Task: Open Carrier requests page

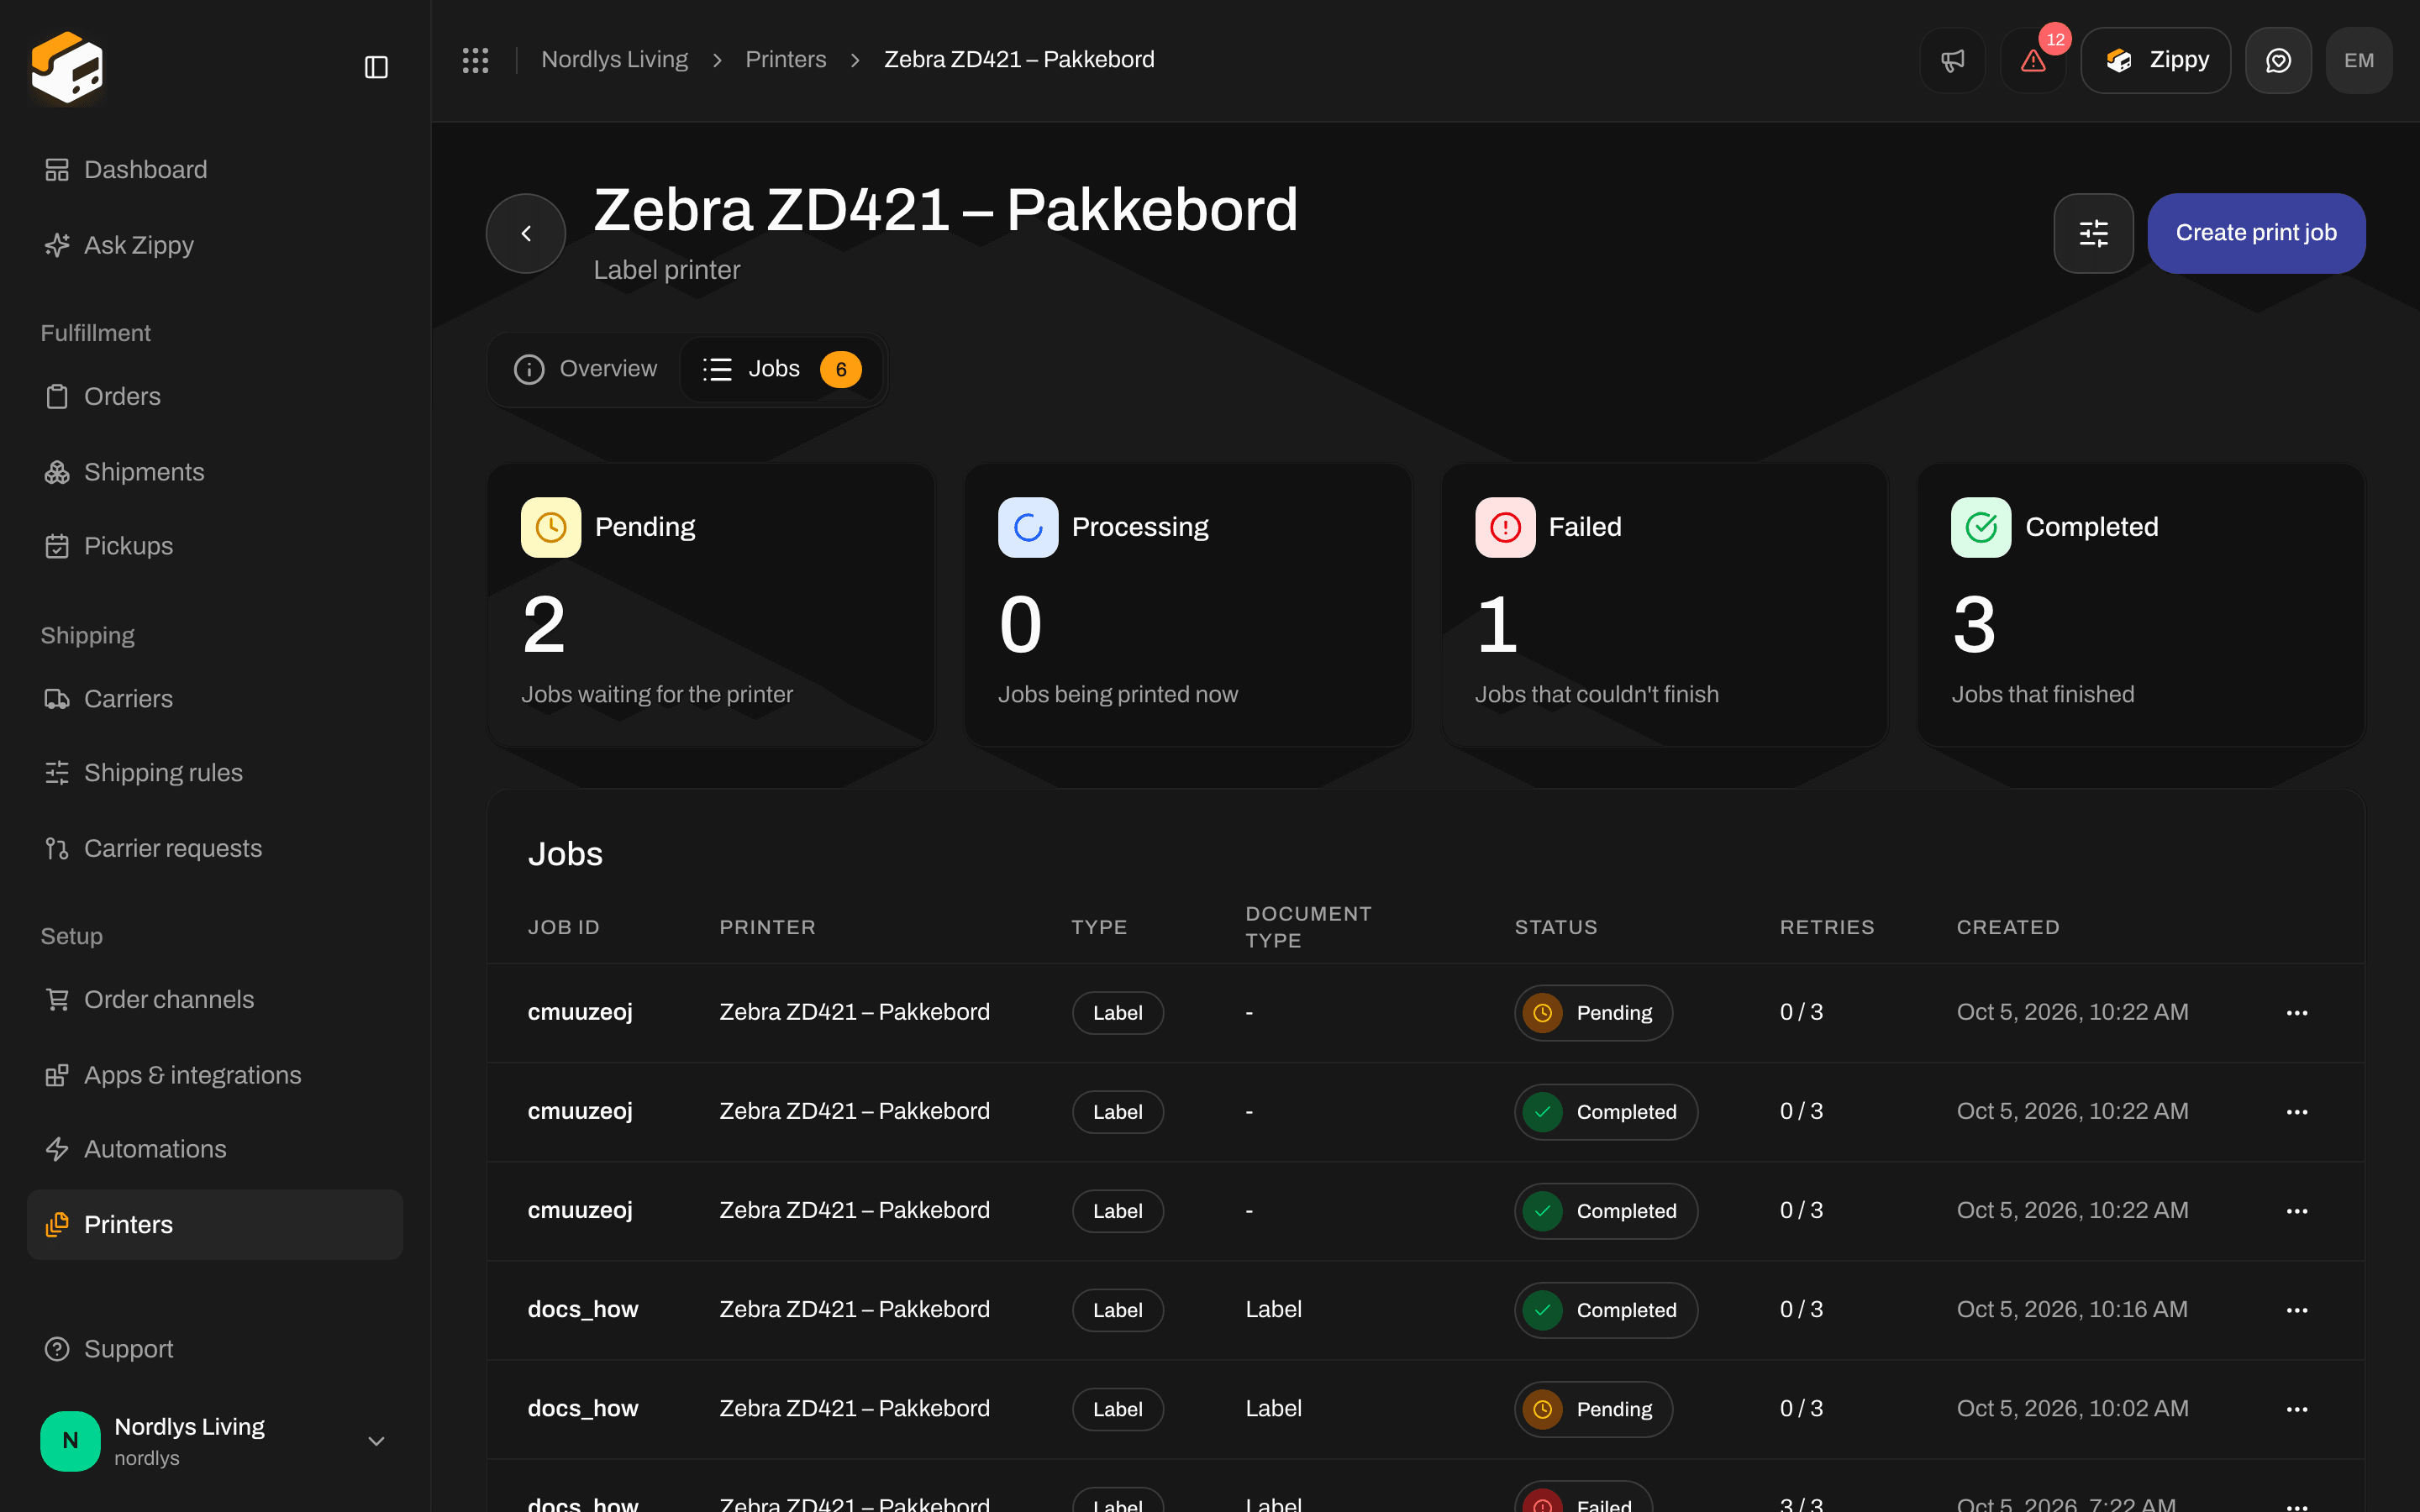Action: (x=215, y=848)
